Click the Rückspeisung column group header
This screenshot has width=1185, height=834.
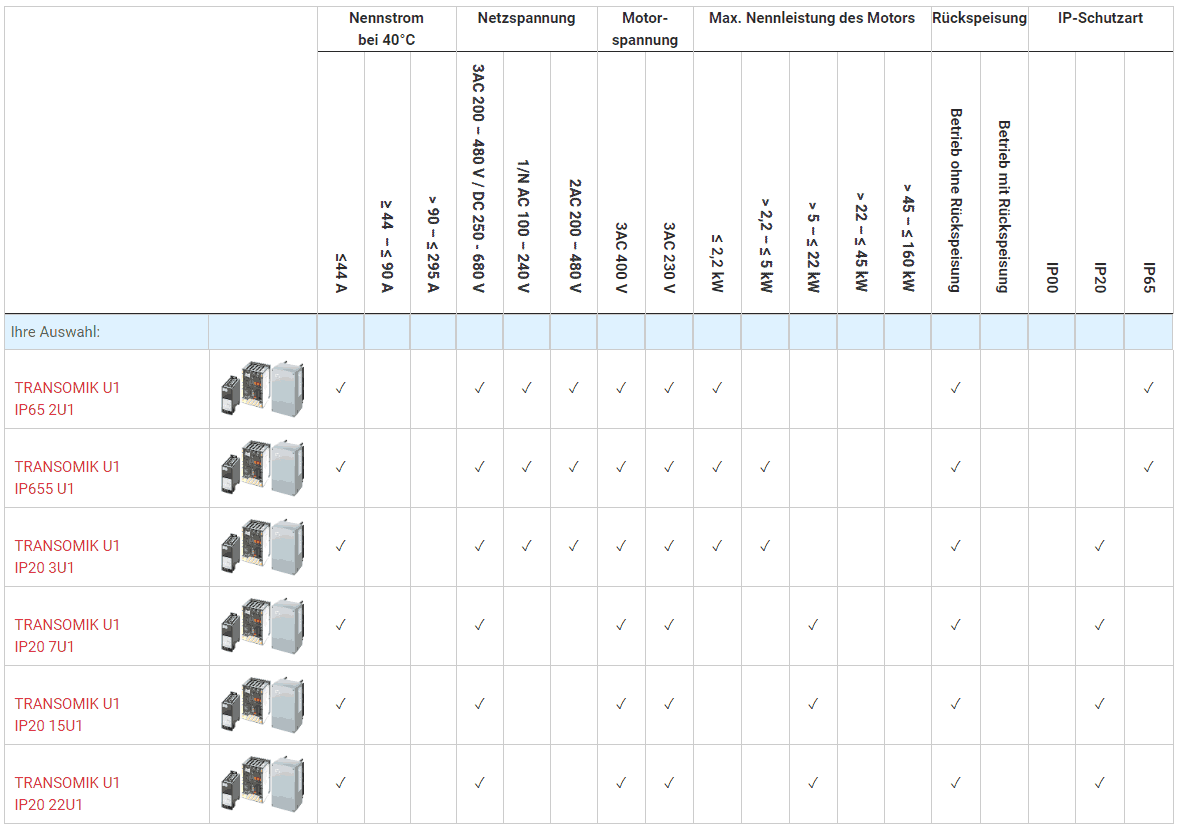point(979,18)
